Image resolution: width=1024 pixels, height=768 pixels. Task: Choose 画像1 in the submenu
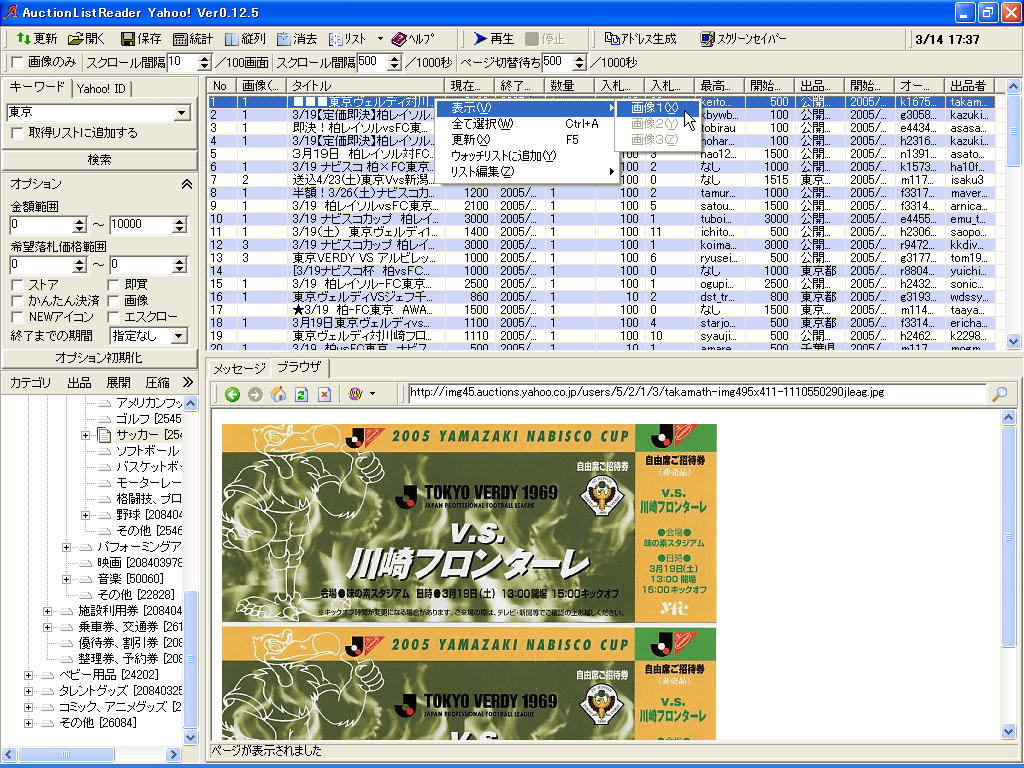658,108
